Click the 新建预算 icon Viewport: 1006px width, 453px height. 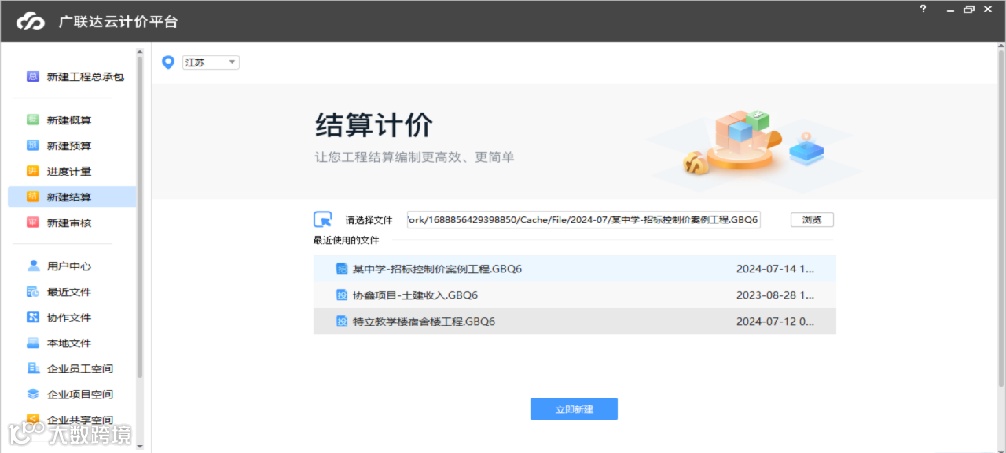click(x=33, y=145)
